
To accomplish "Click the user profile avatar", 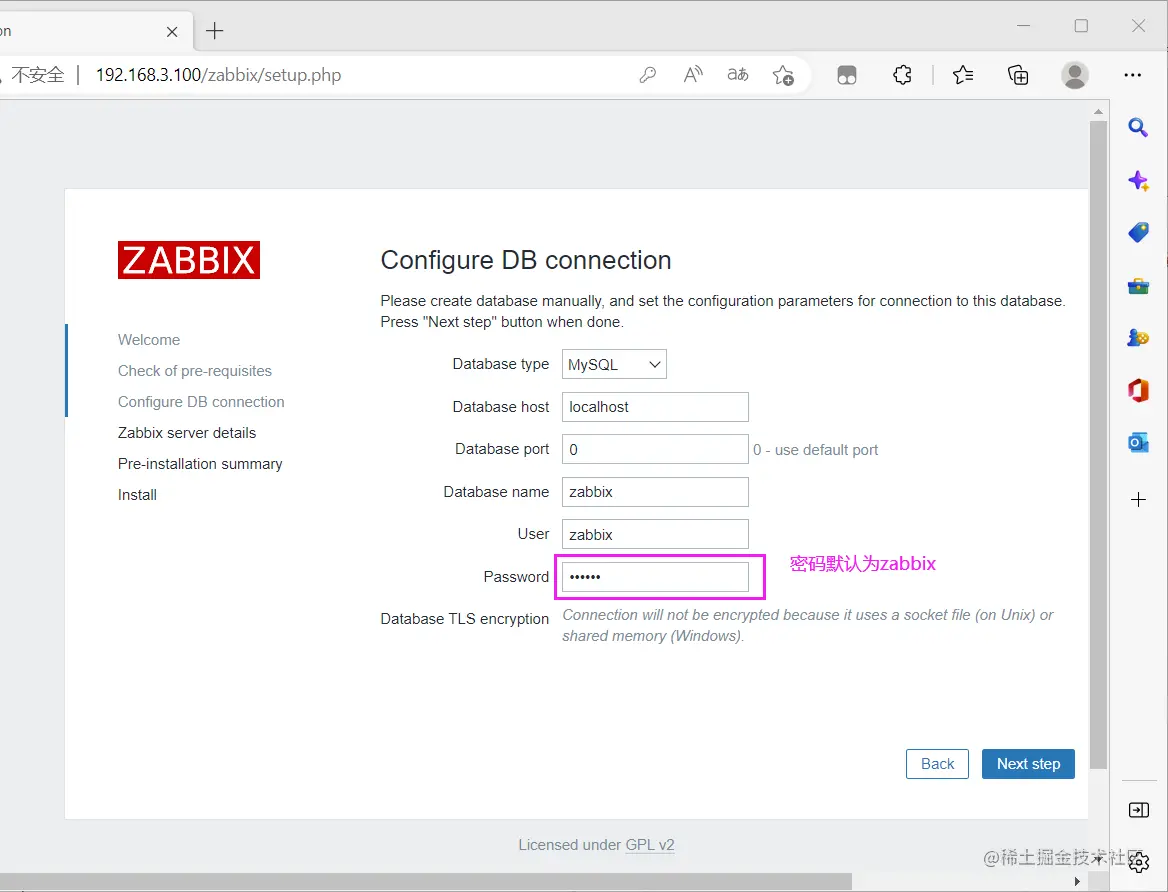I will coord(1074,75).
